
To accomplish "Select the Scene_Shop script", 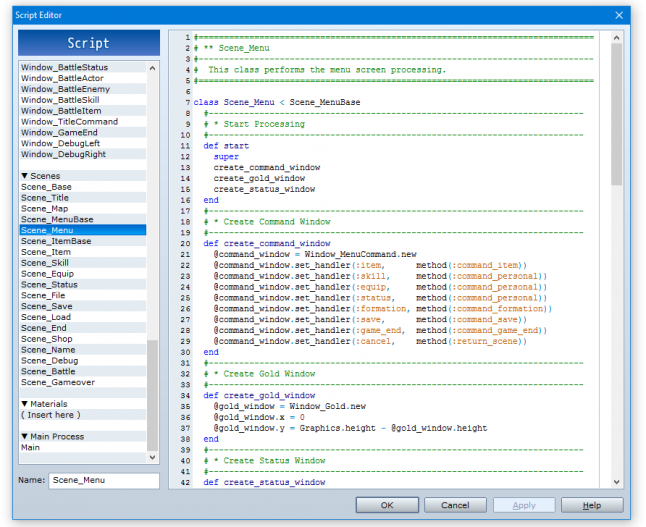I will click(x=46, y=339).
